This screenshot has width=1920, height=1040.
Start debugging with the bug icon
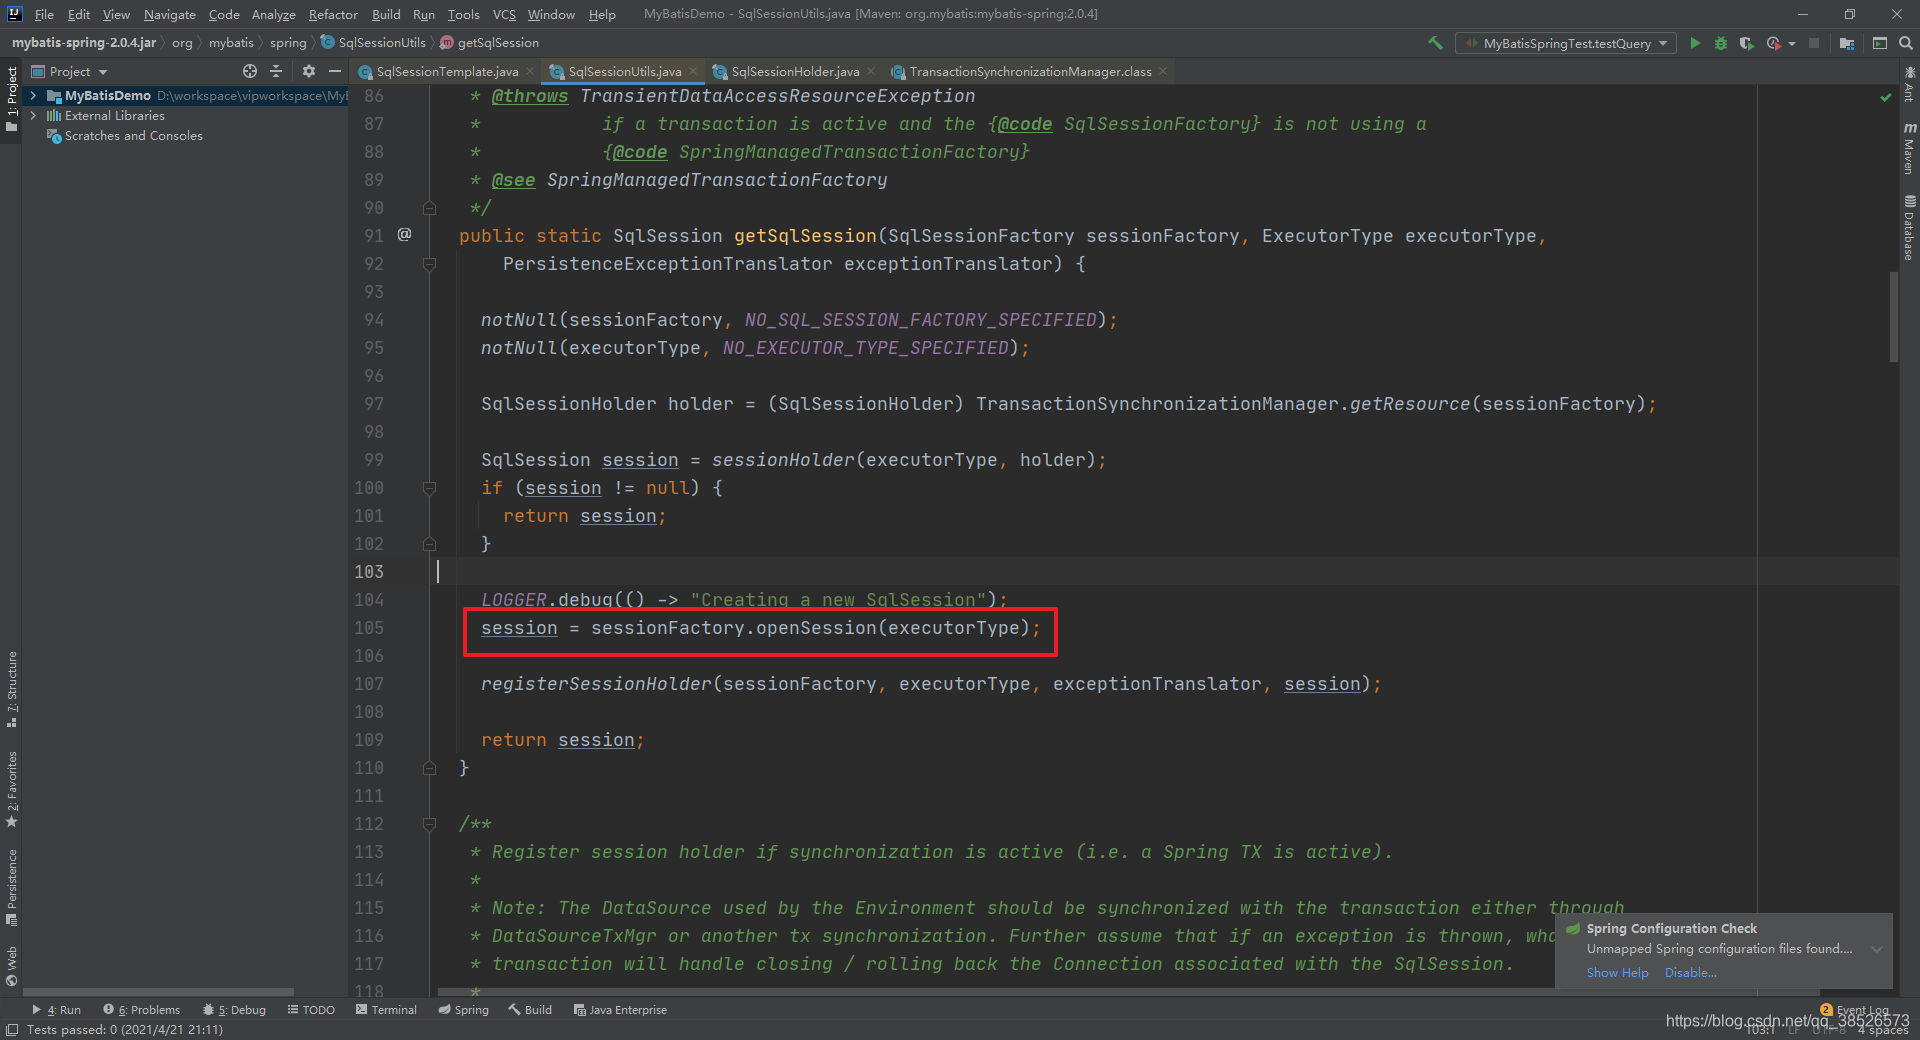click(1721, 43)
